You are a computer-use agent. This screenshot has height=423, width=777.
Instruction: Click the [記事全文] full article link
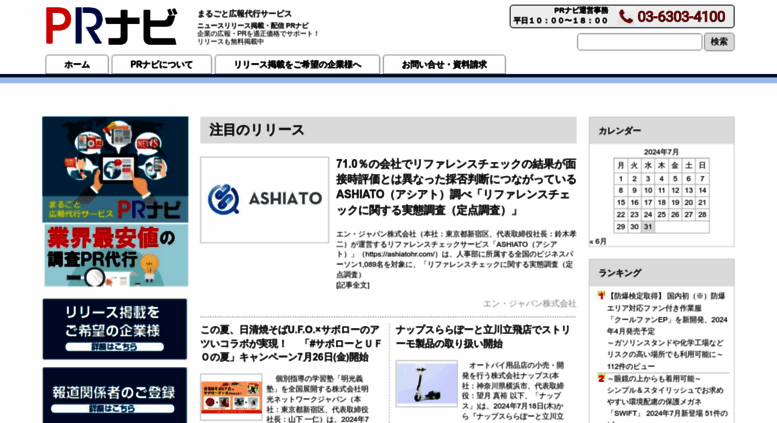point(353,285)
